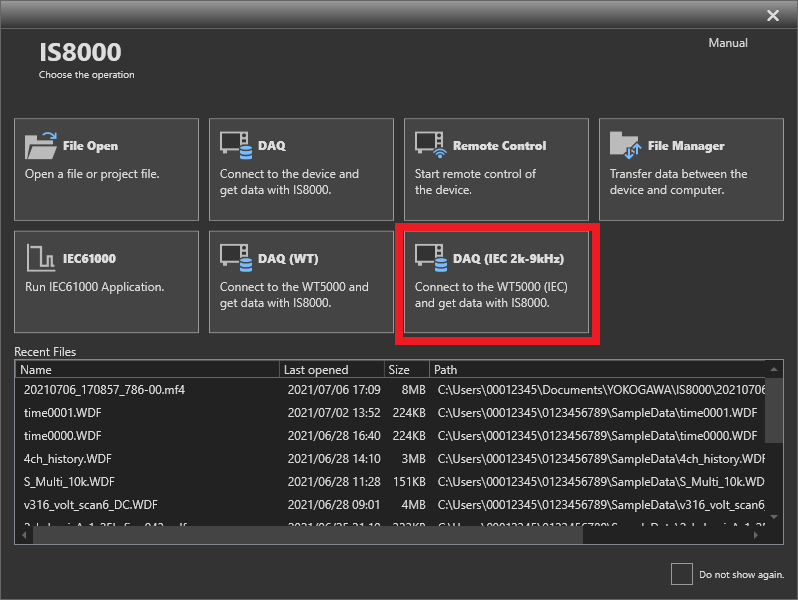Image resolution: width=798 pixels, height=600 pixels.
Task: Click the Remote Control wireless device icon
Action: pyautogui.click(x=430, y=146)
